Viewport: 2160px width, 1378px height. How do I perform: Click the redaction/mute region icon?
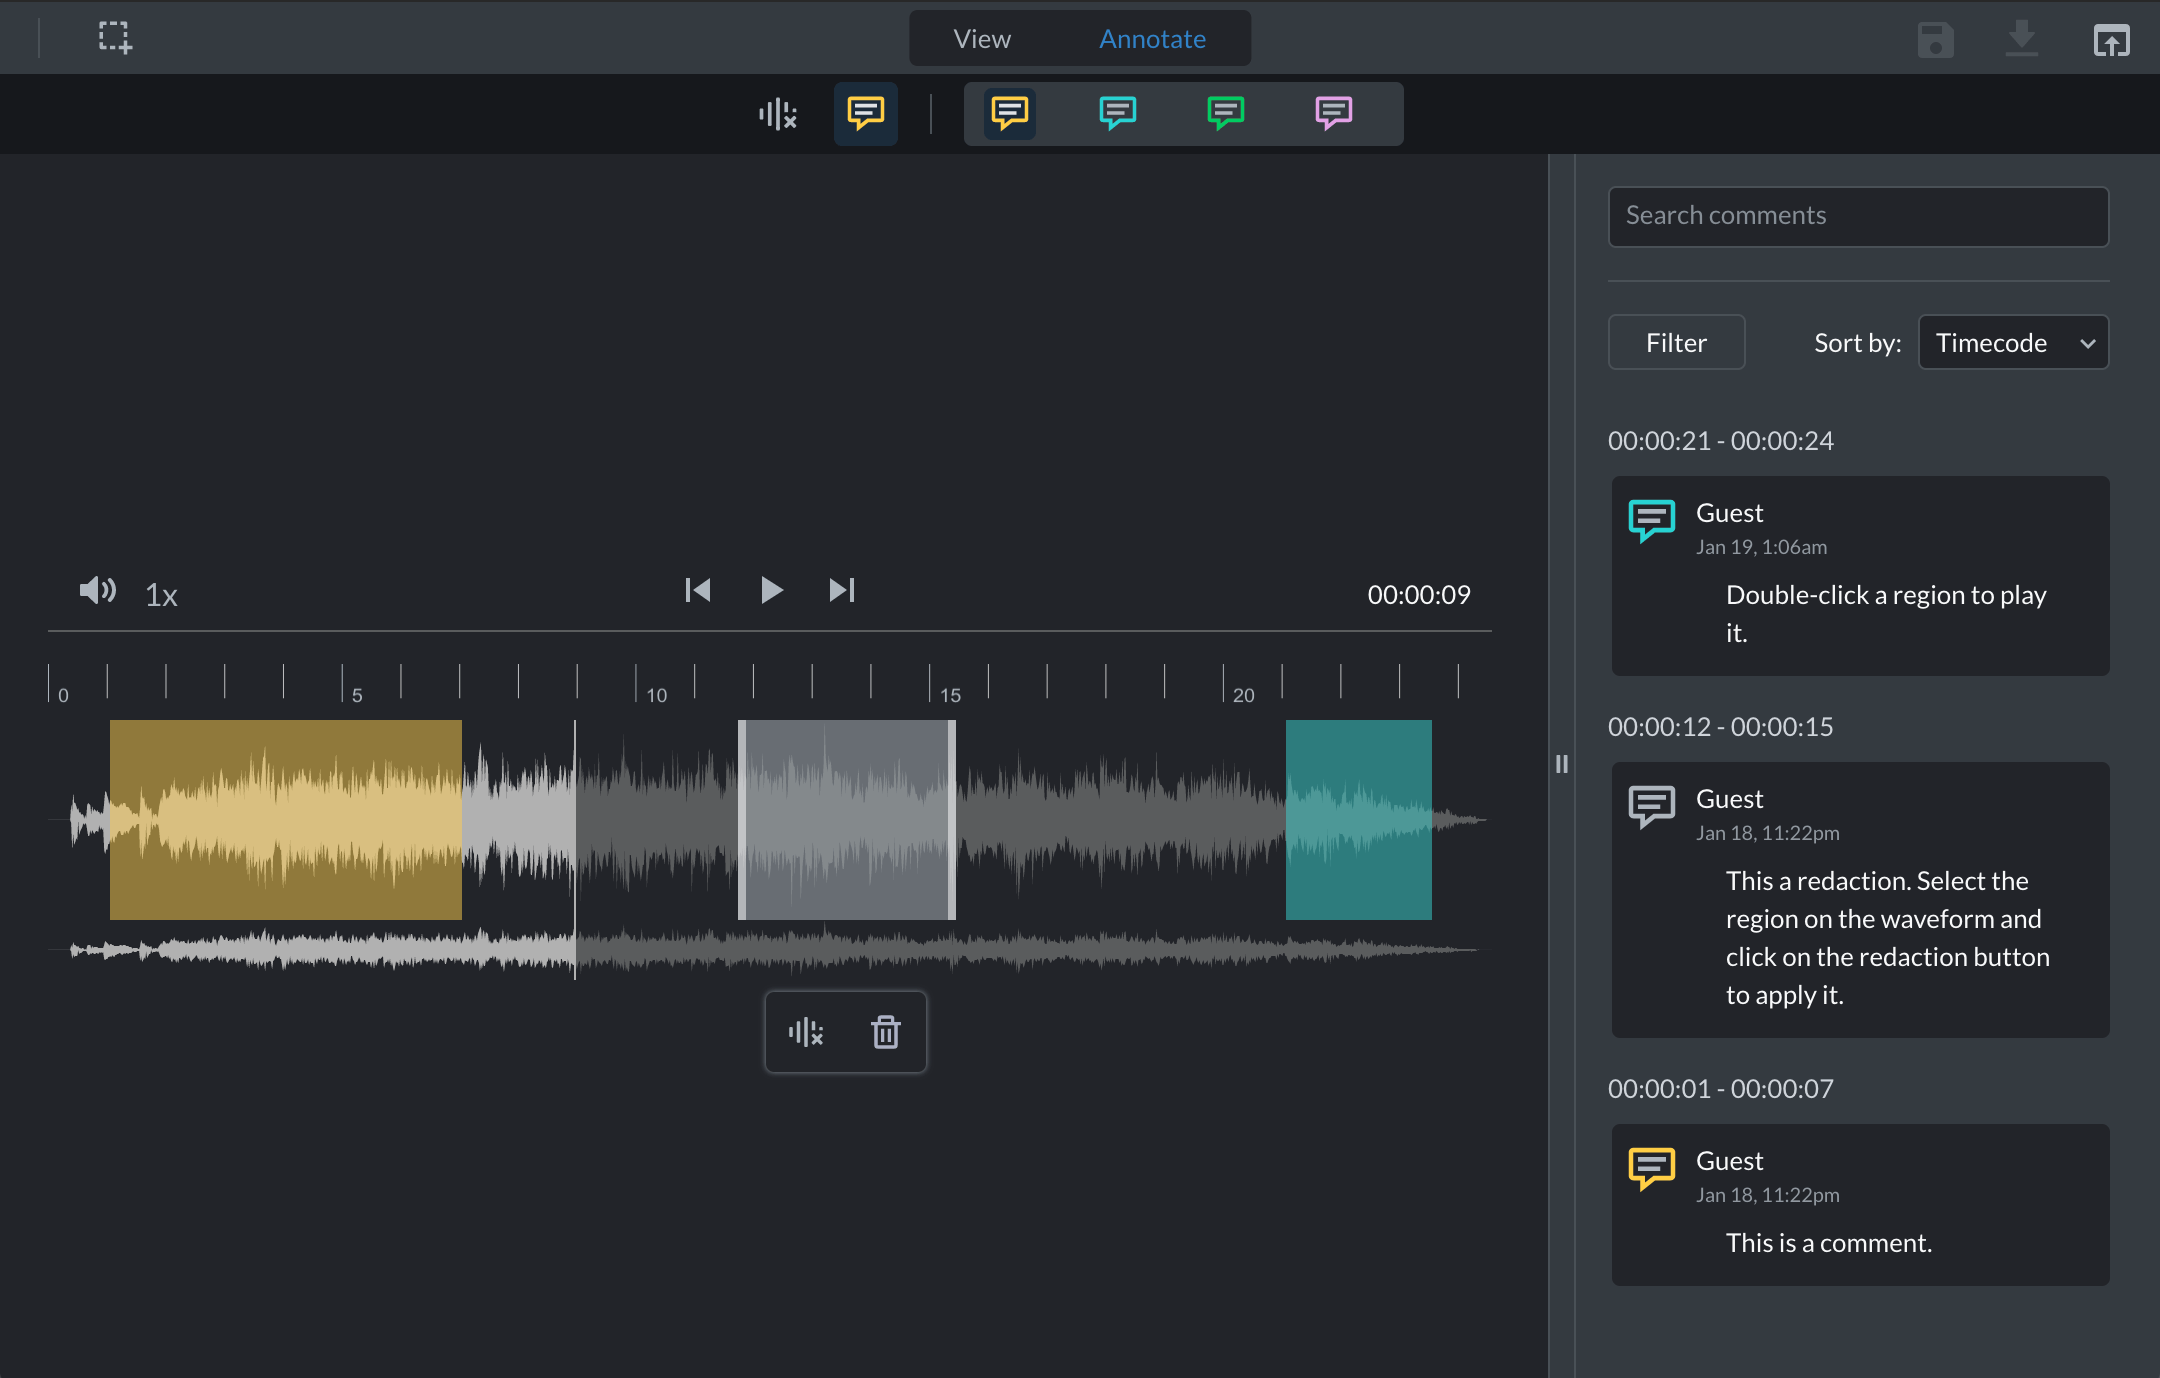(x=806, y=1032)
